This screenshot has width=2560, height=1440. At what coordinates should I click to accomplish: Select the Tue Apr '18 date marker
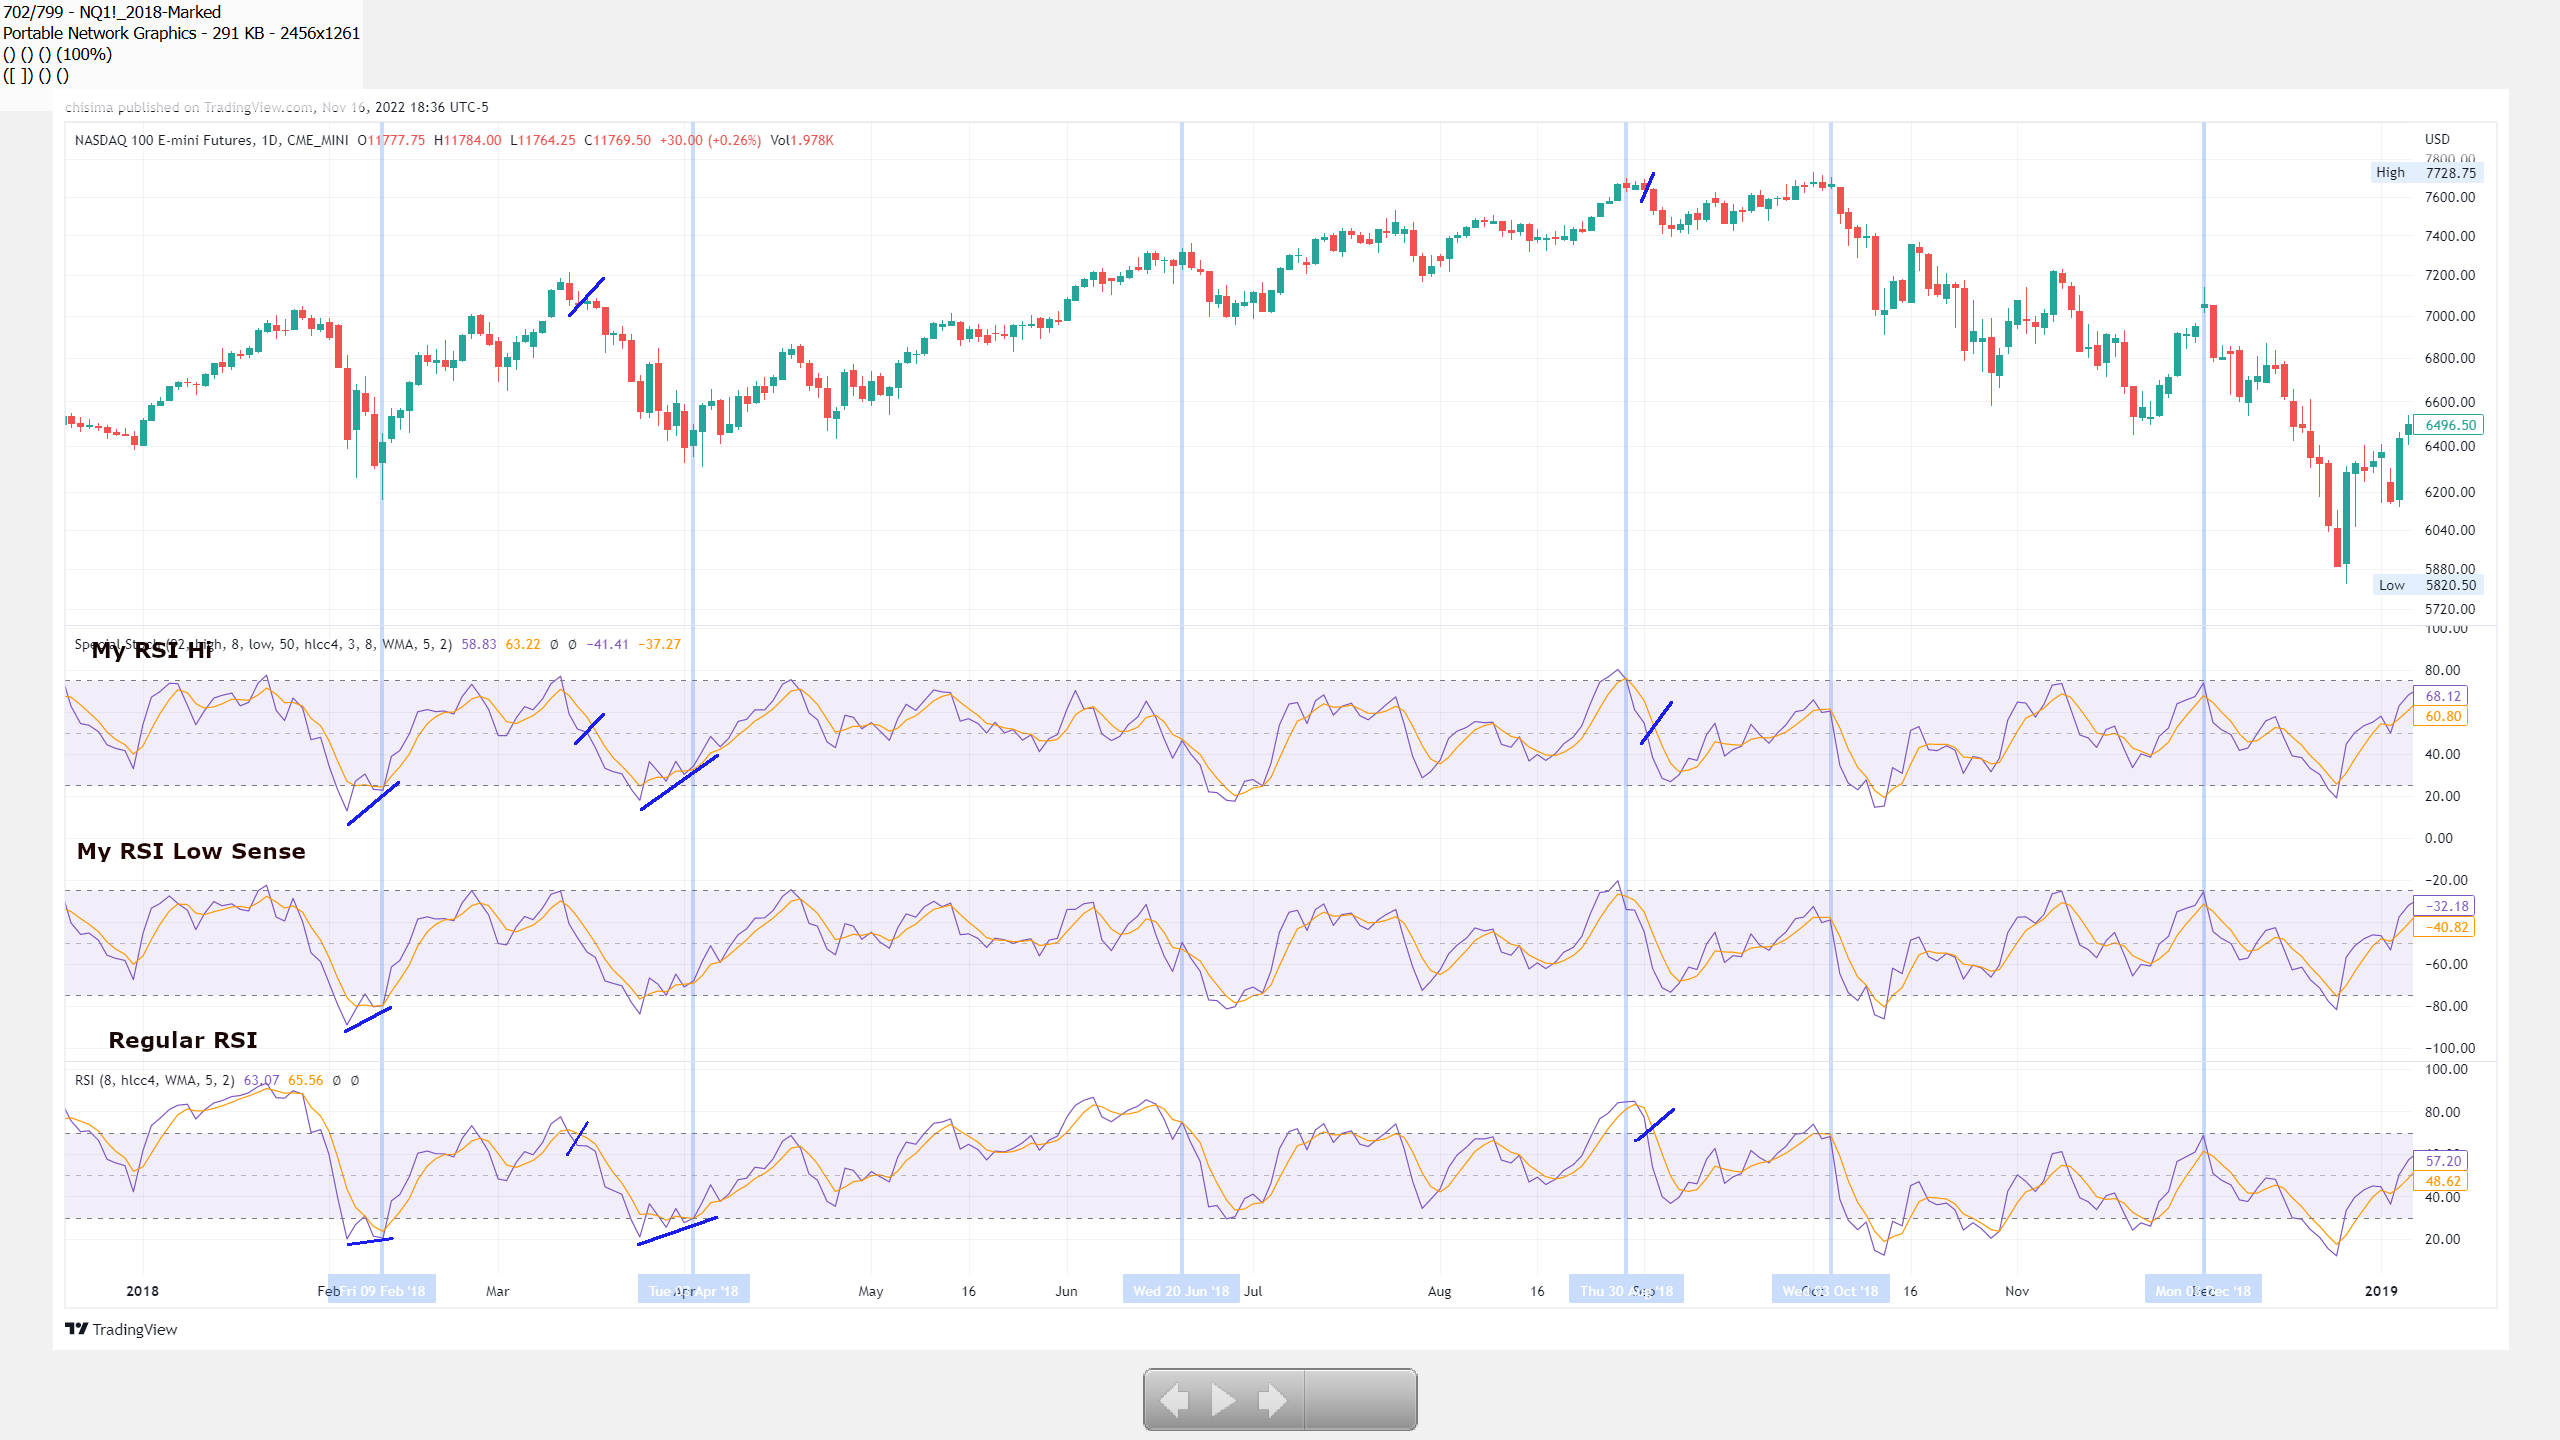coord(693,1291)
